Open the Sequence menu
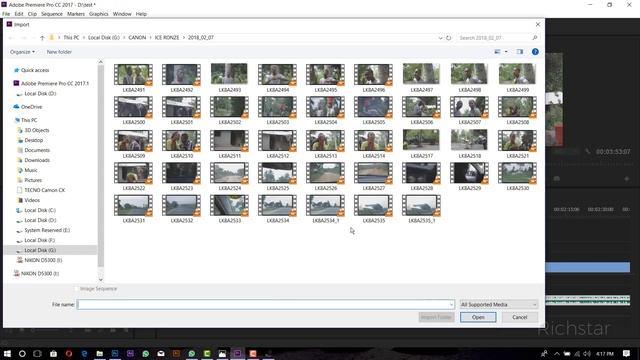Image resolution: width=640 pixels, height=360 pixels. [x=52, y=14]
